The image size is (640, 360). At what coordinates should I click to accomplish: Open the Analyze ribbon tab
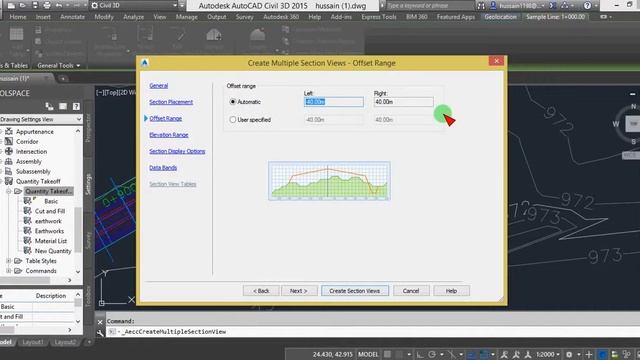coord(133,17)
